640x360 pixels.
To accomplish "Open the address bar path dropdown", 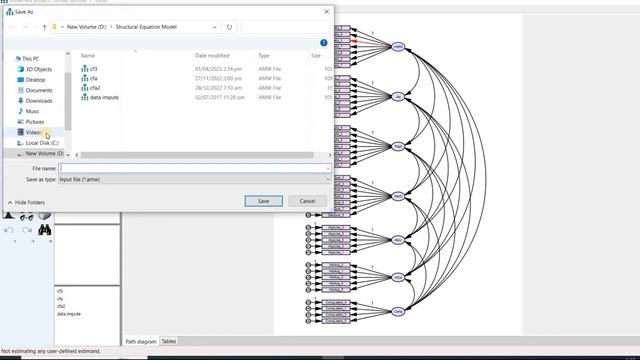I will click(214, 27).
